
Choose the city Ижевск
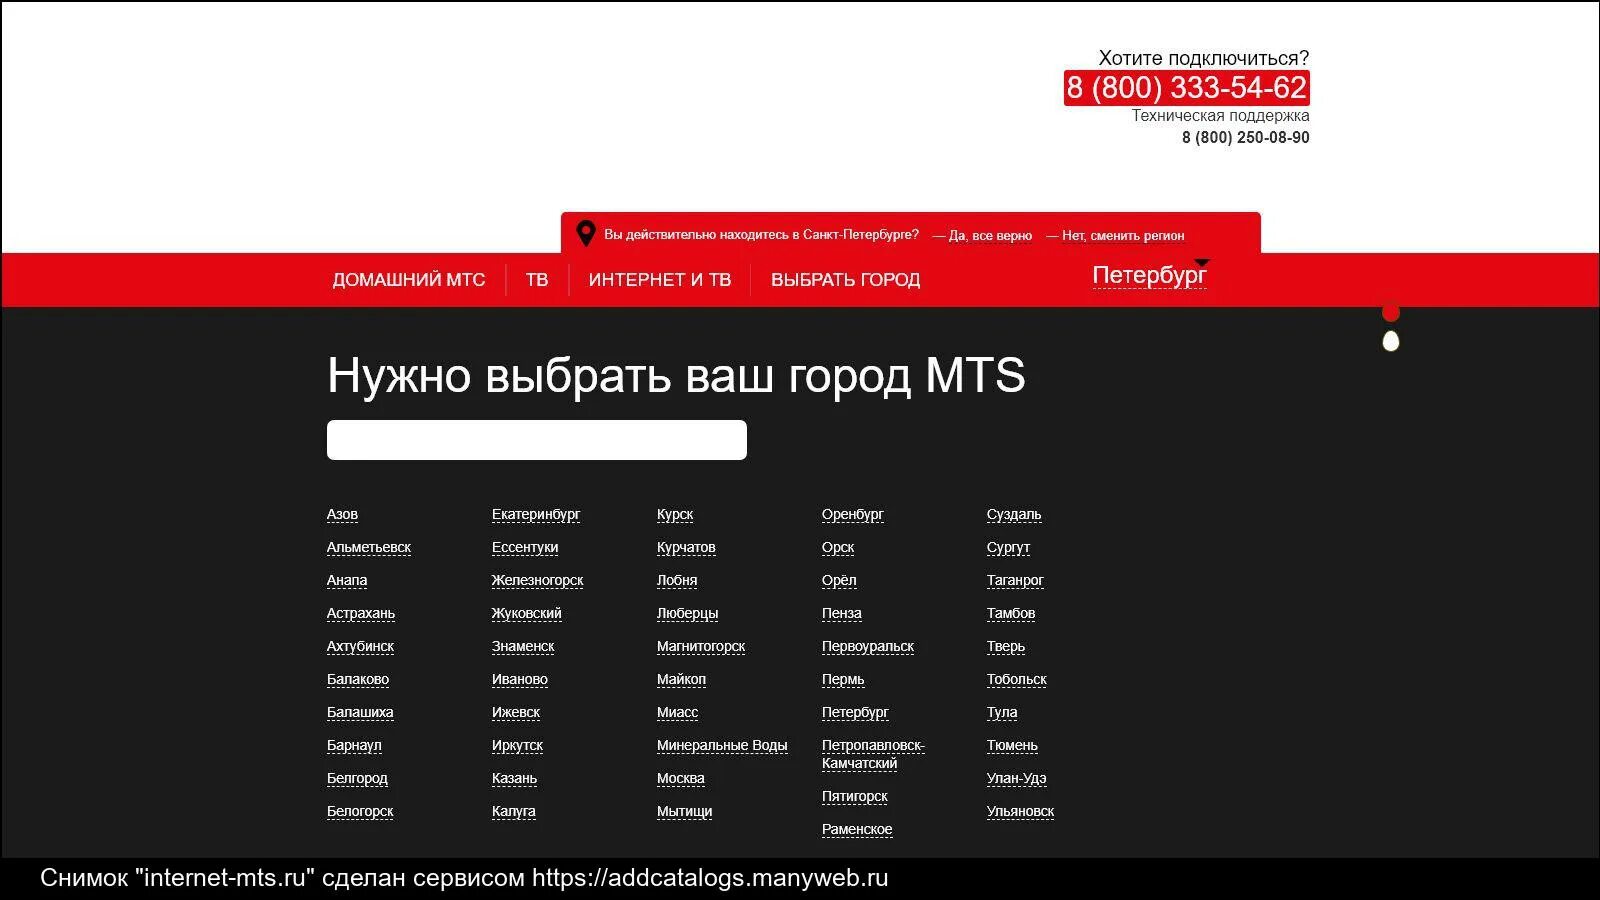[x=516, y=712]
